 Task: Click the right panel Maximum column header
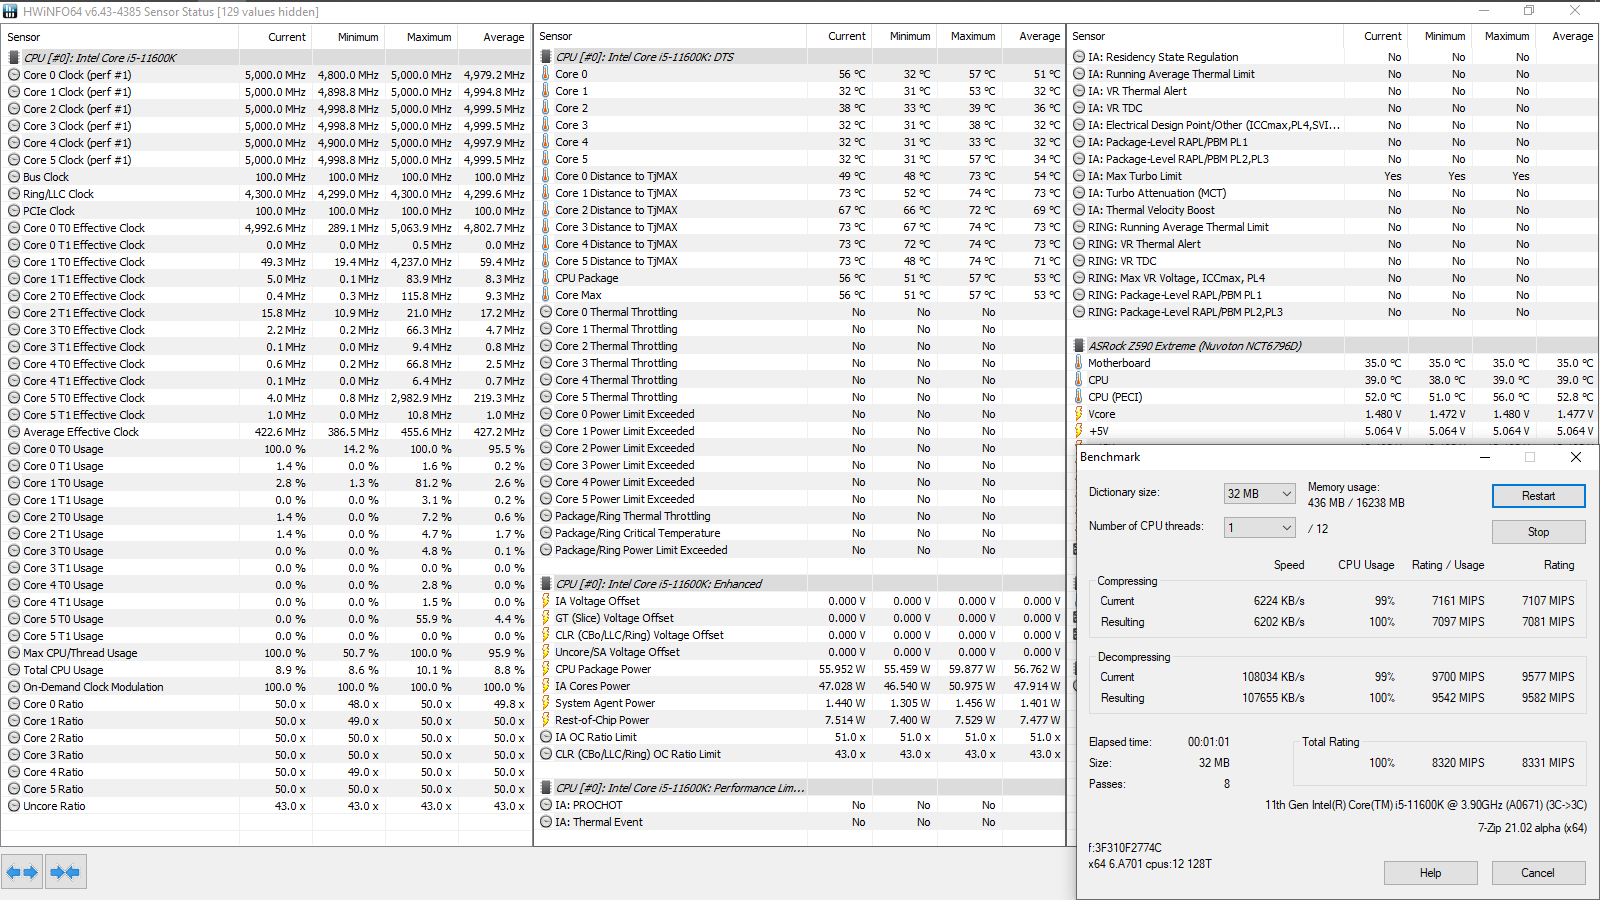tap(1507, 36)
